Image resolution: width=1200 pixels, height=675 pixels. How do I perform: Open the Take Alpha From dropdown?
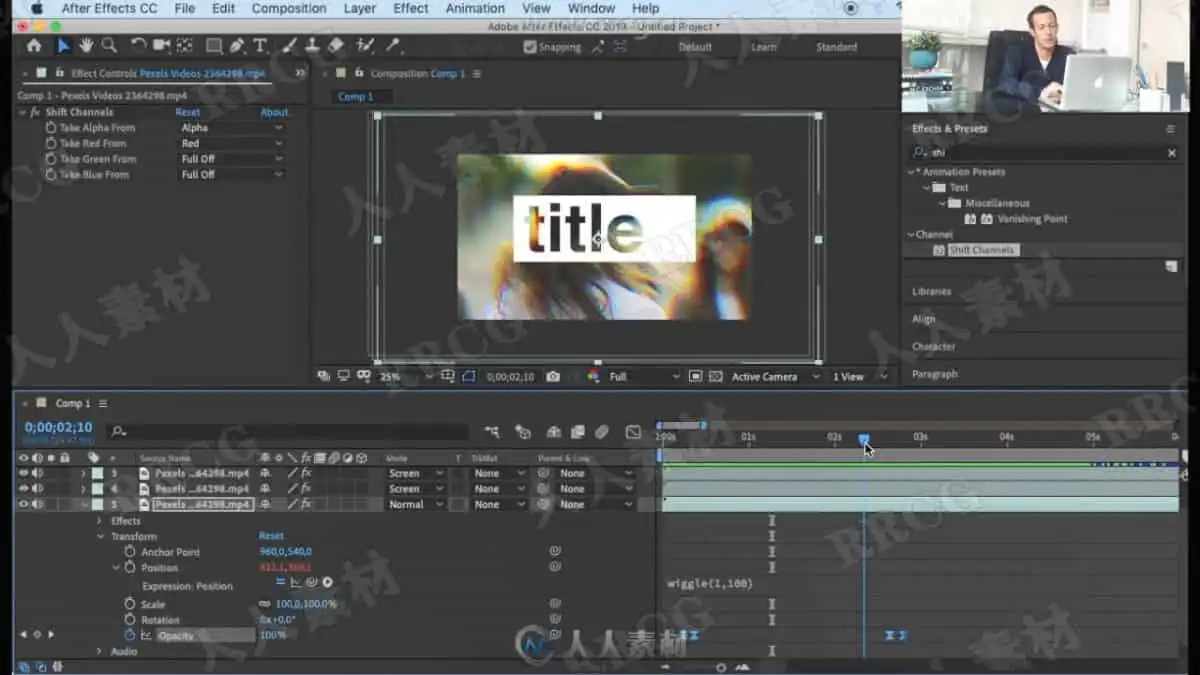point(231,128)
